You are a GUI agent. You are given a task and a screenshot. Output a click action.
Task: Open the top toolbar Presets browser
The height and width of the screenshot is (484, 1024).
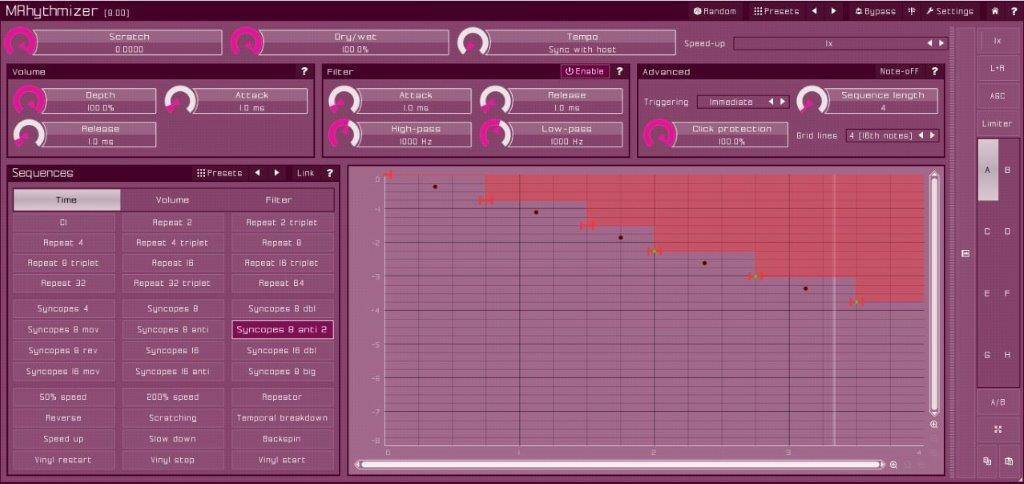click(x=776, y=11)
